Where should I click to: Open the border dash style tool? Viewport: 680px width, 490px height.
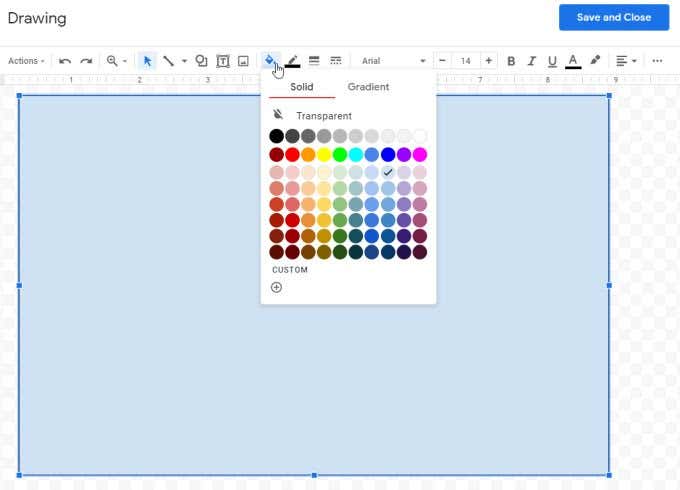coord(336,61)
